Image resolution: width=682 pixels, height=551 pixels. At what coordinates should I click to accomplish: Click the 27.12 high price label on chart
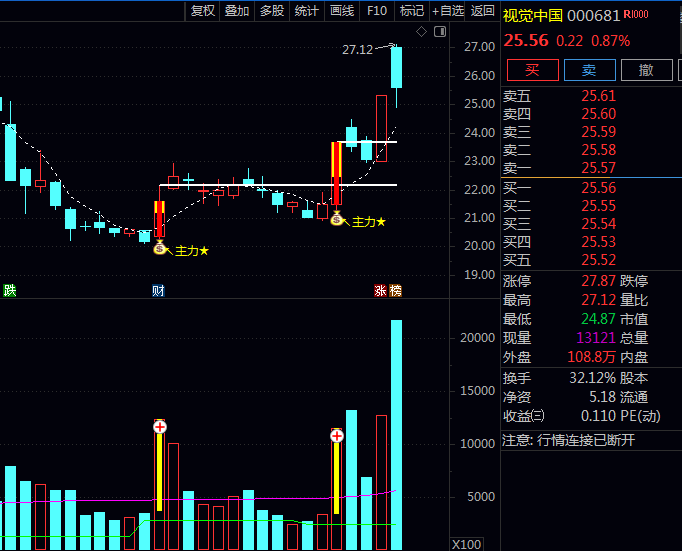click(x=358, y=50)
